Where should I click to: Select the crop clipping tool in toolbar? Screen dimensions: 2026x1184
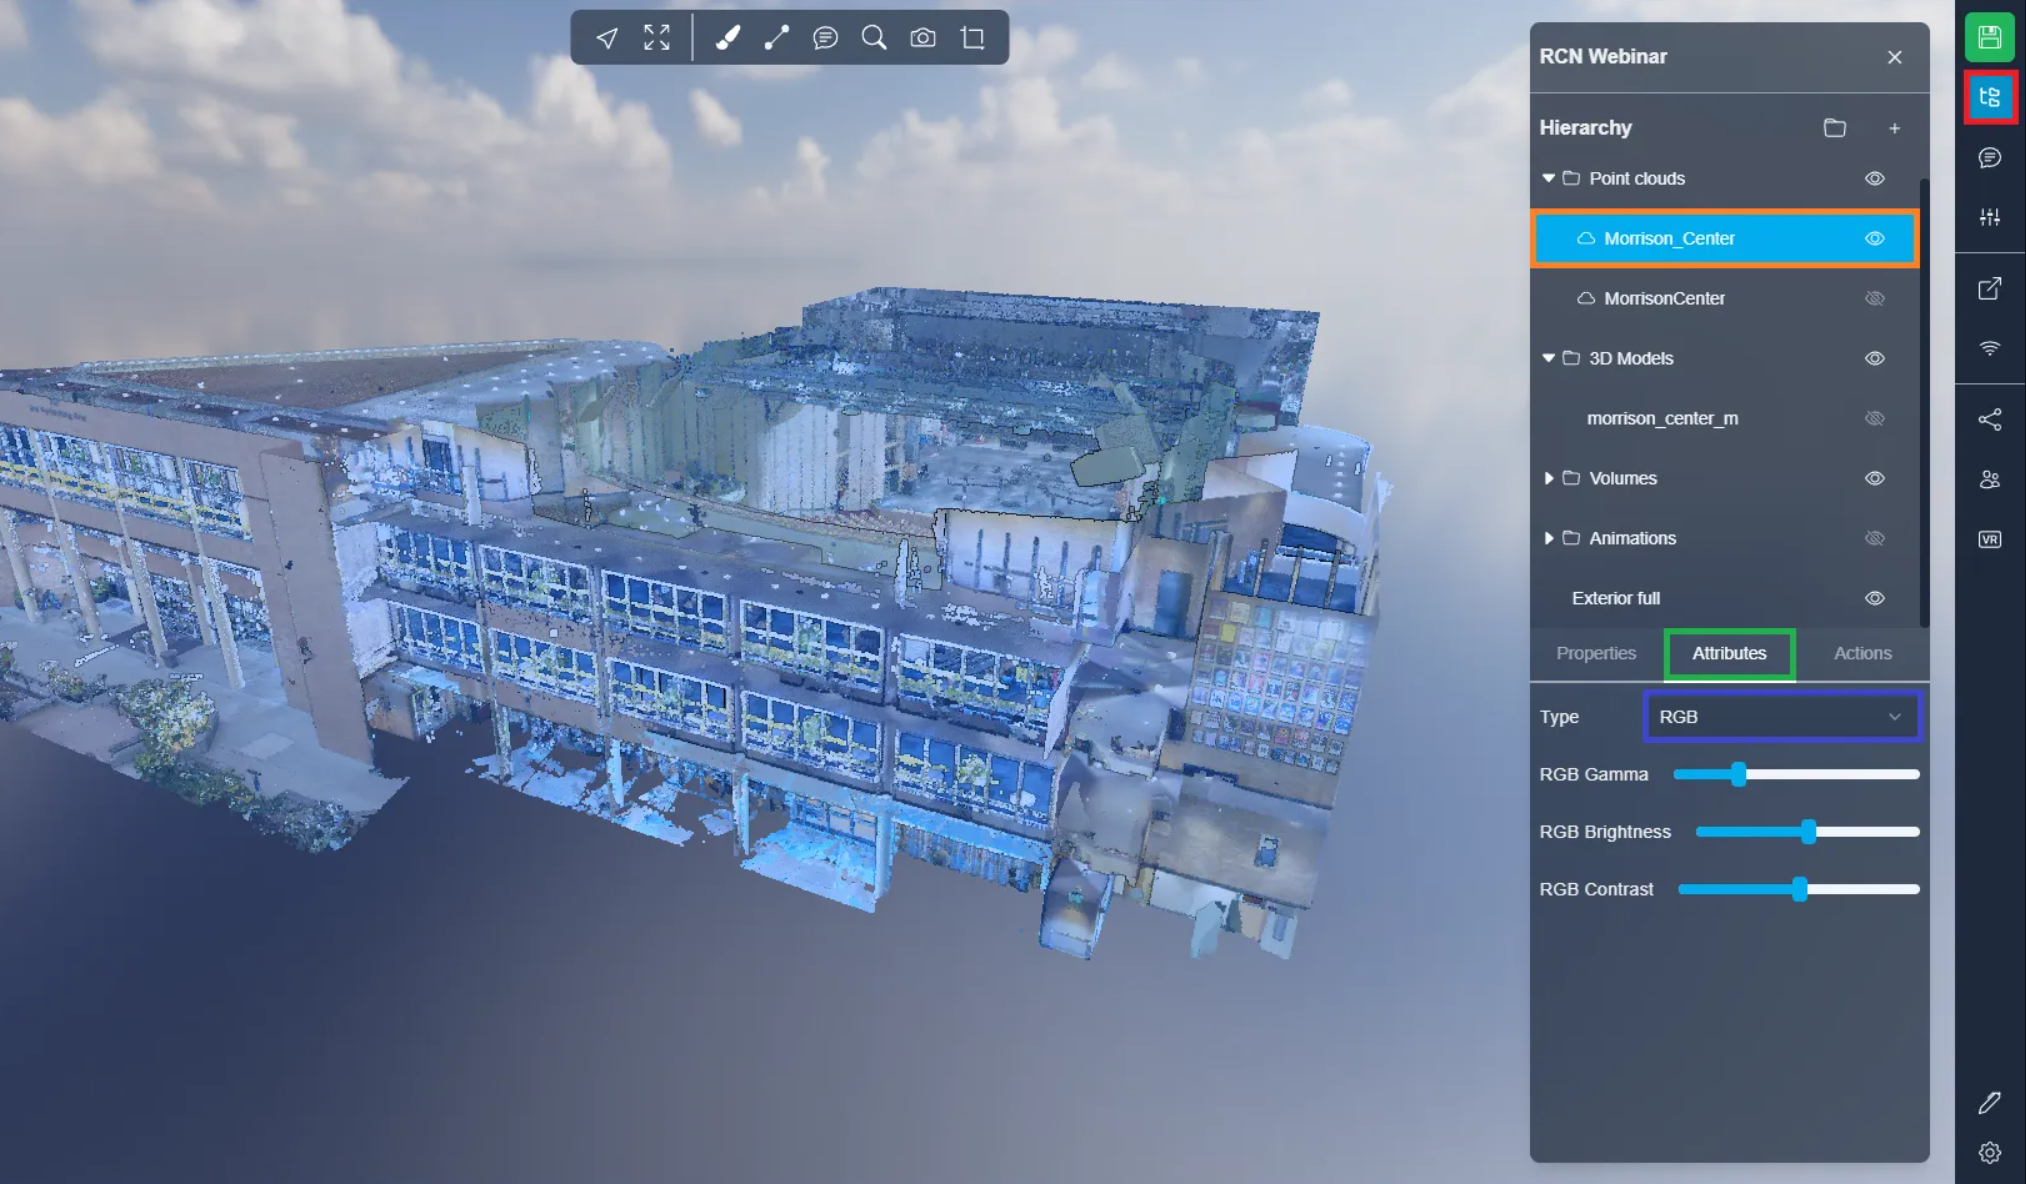click(973, 38)
